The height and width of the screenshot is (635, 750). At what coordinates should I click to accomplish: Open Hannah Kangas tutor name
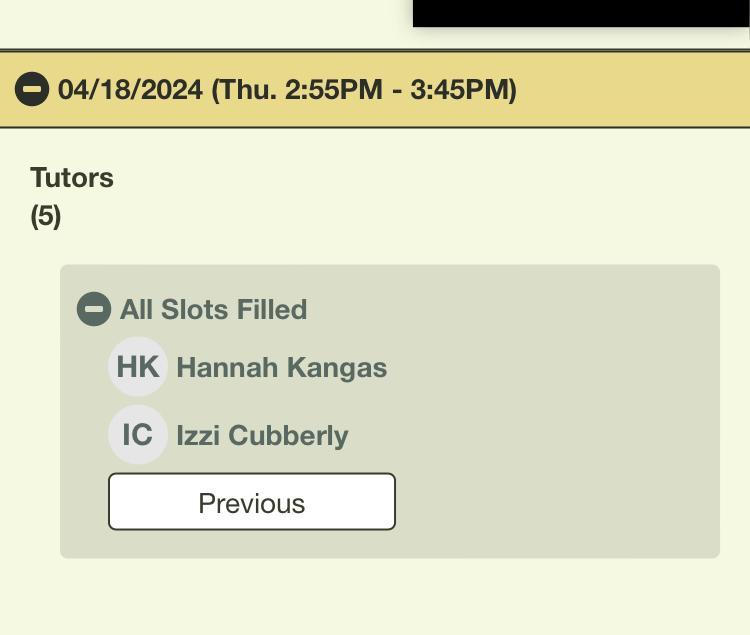click(x=281, y=368)
